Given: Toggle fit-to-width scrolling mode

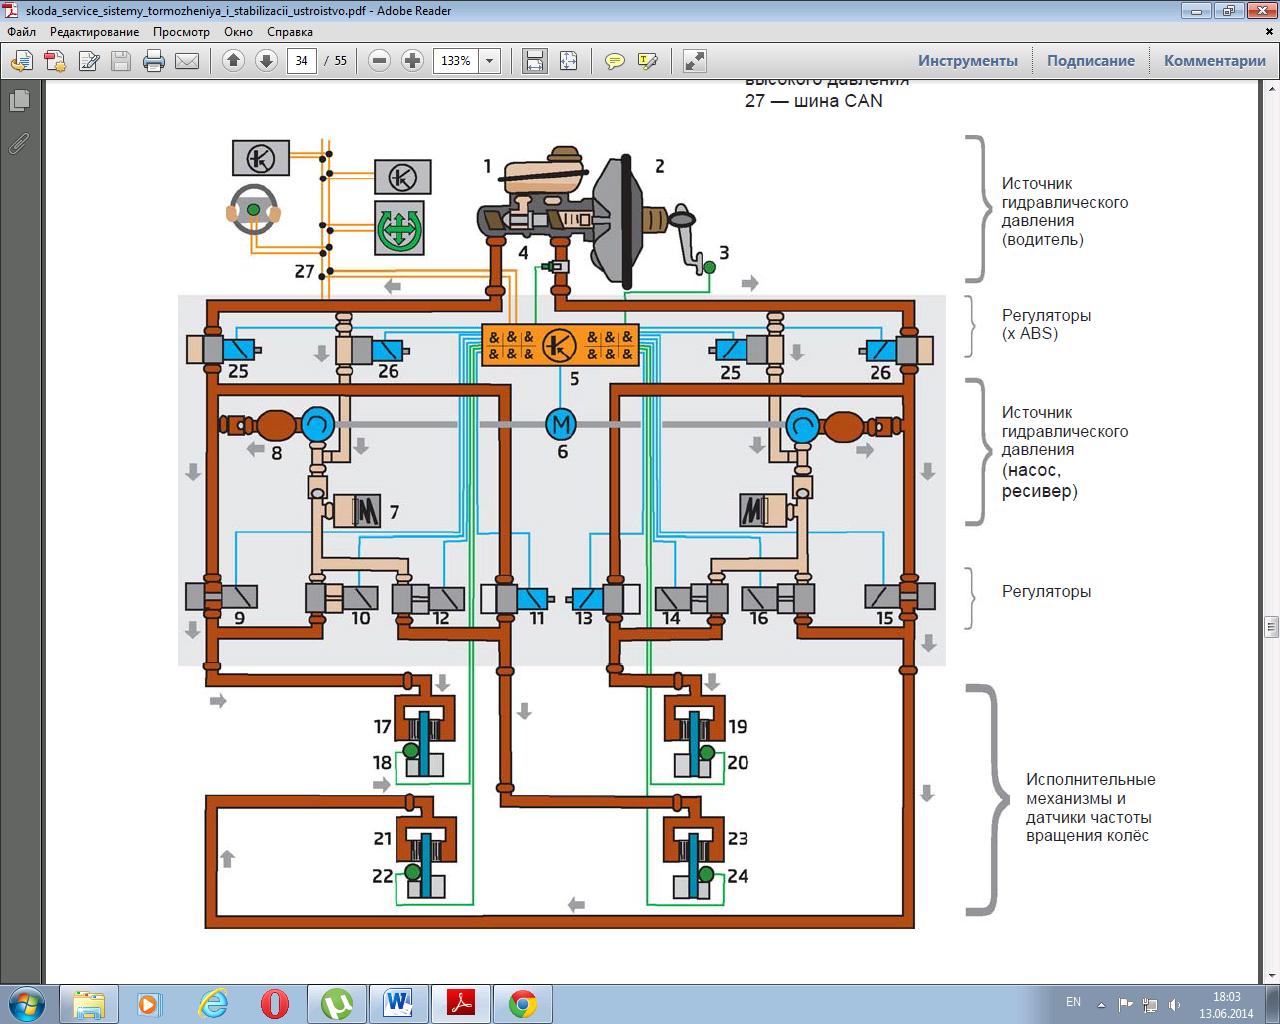Looking at the screenshot, I should [x=535, y=61].
